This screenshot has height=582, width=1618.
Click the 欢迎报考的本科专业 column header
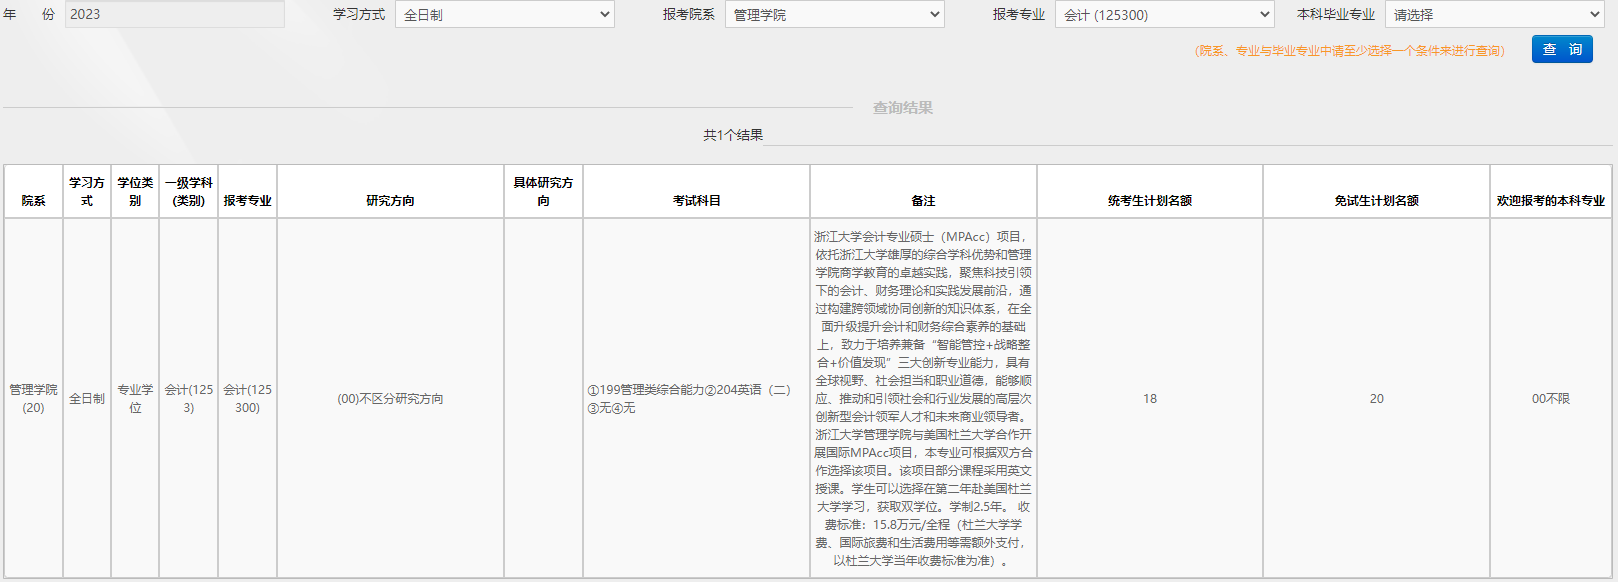pyautogui.click(x=1550, y=200)
